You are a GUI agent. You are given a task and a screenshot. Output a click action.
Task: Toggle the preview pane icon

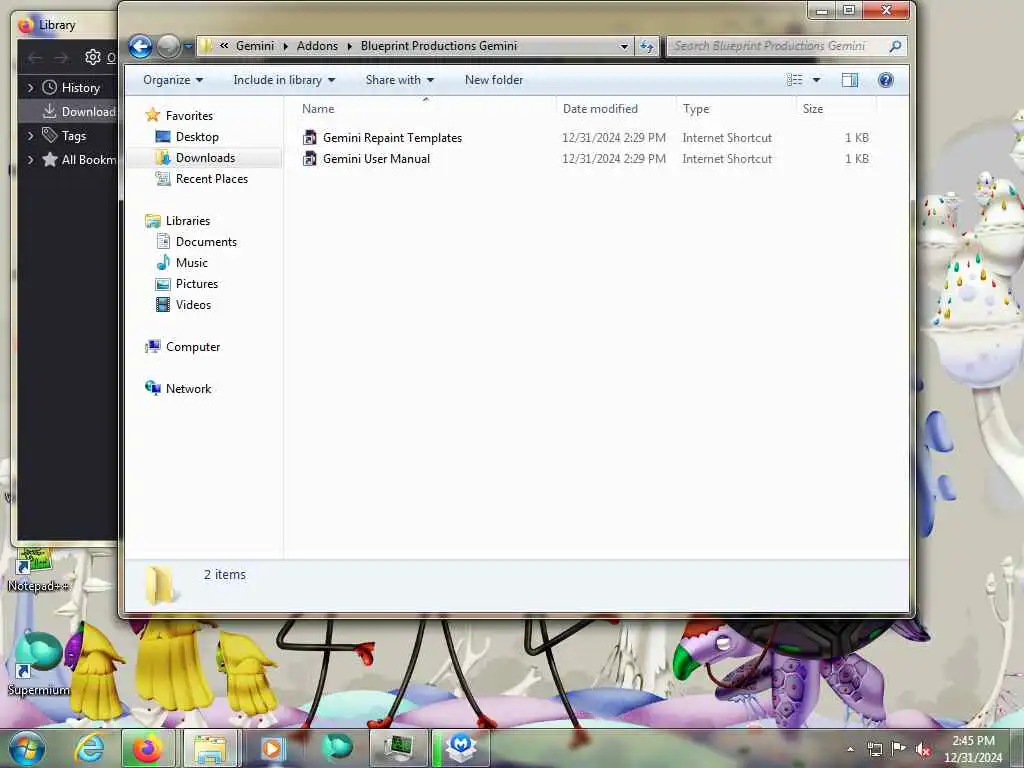[x=850, y=80]
